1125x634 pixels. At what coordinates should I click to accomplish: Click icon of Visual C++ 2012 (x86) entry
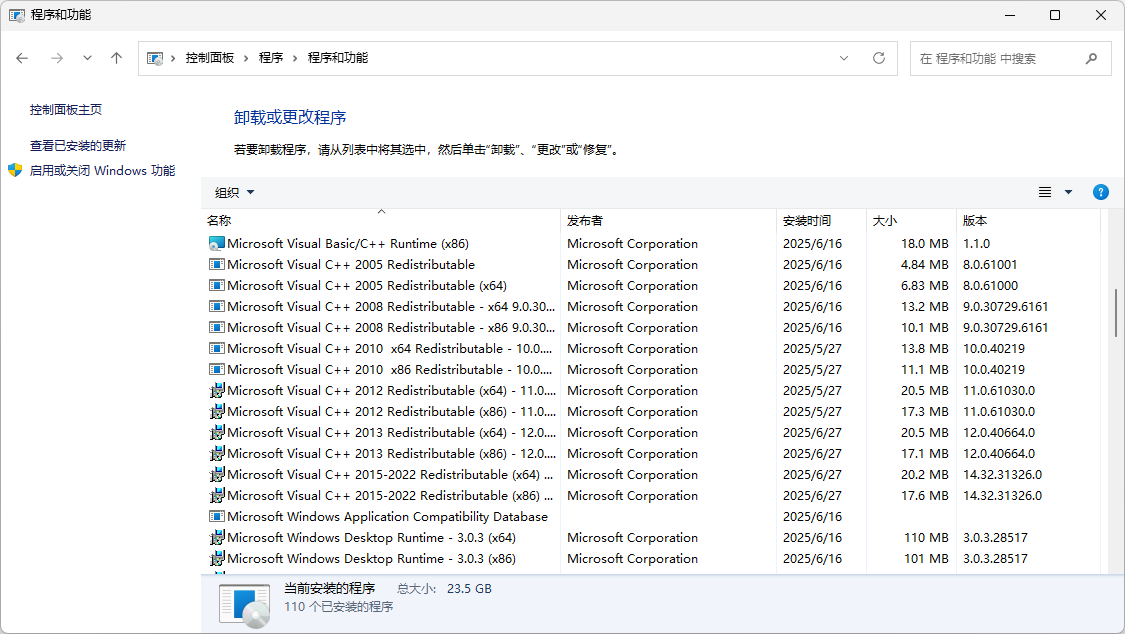pyautogui.click(x=217, y=412)
